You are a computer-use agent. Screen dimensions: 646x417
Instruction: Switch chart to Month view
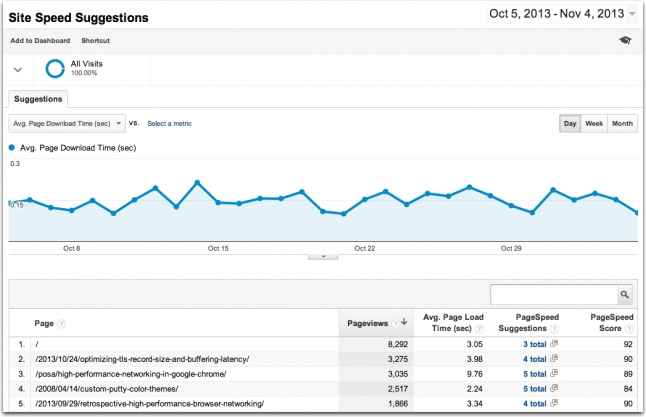(x=622, y=124)
